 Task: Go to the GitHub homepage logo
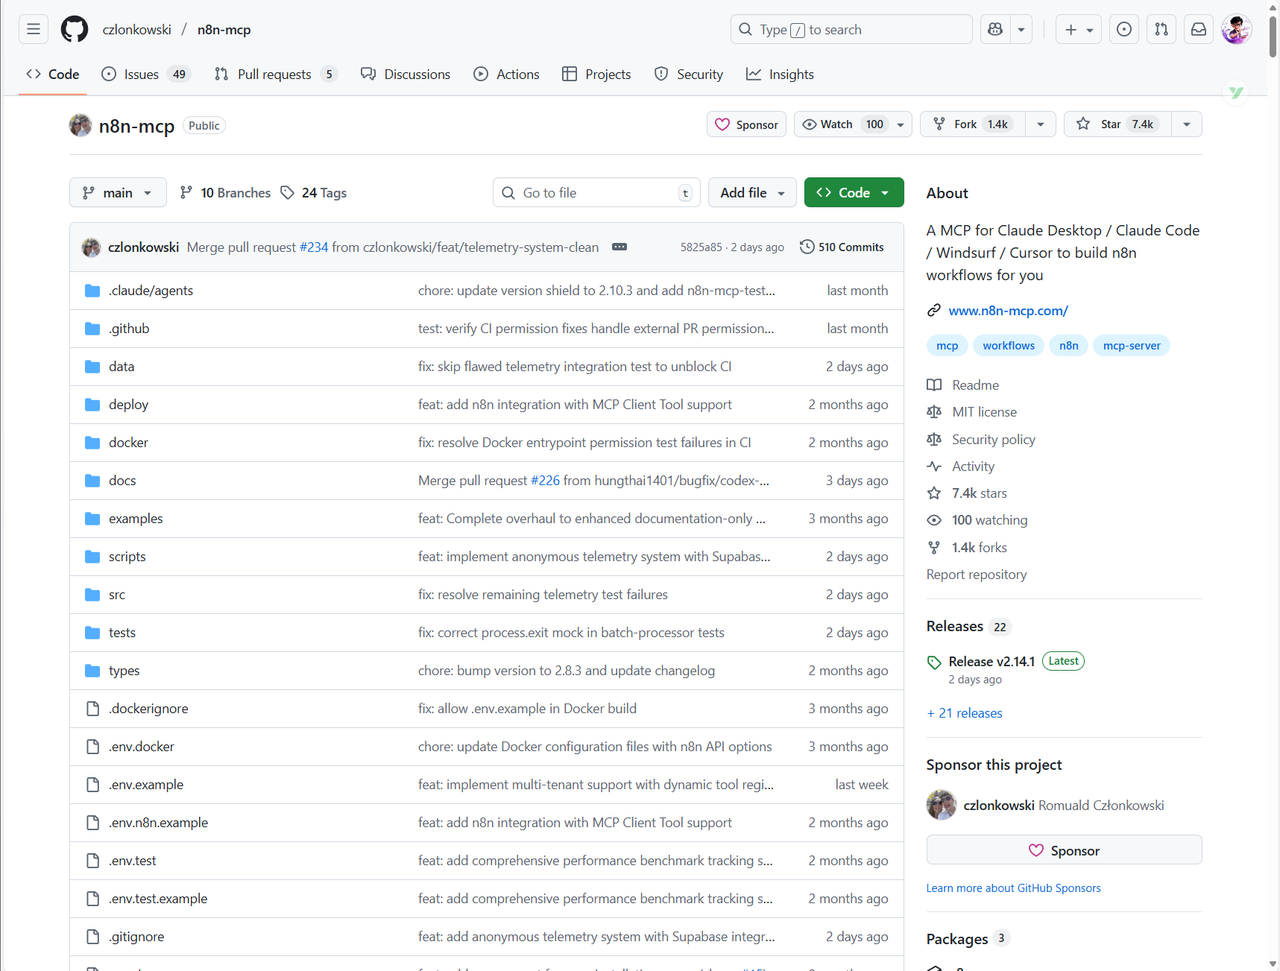[74, 29]
